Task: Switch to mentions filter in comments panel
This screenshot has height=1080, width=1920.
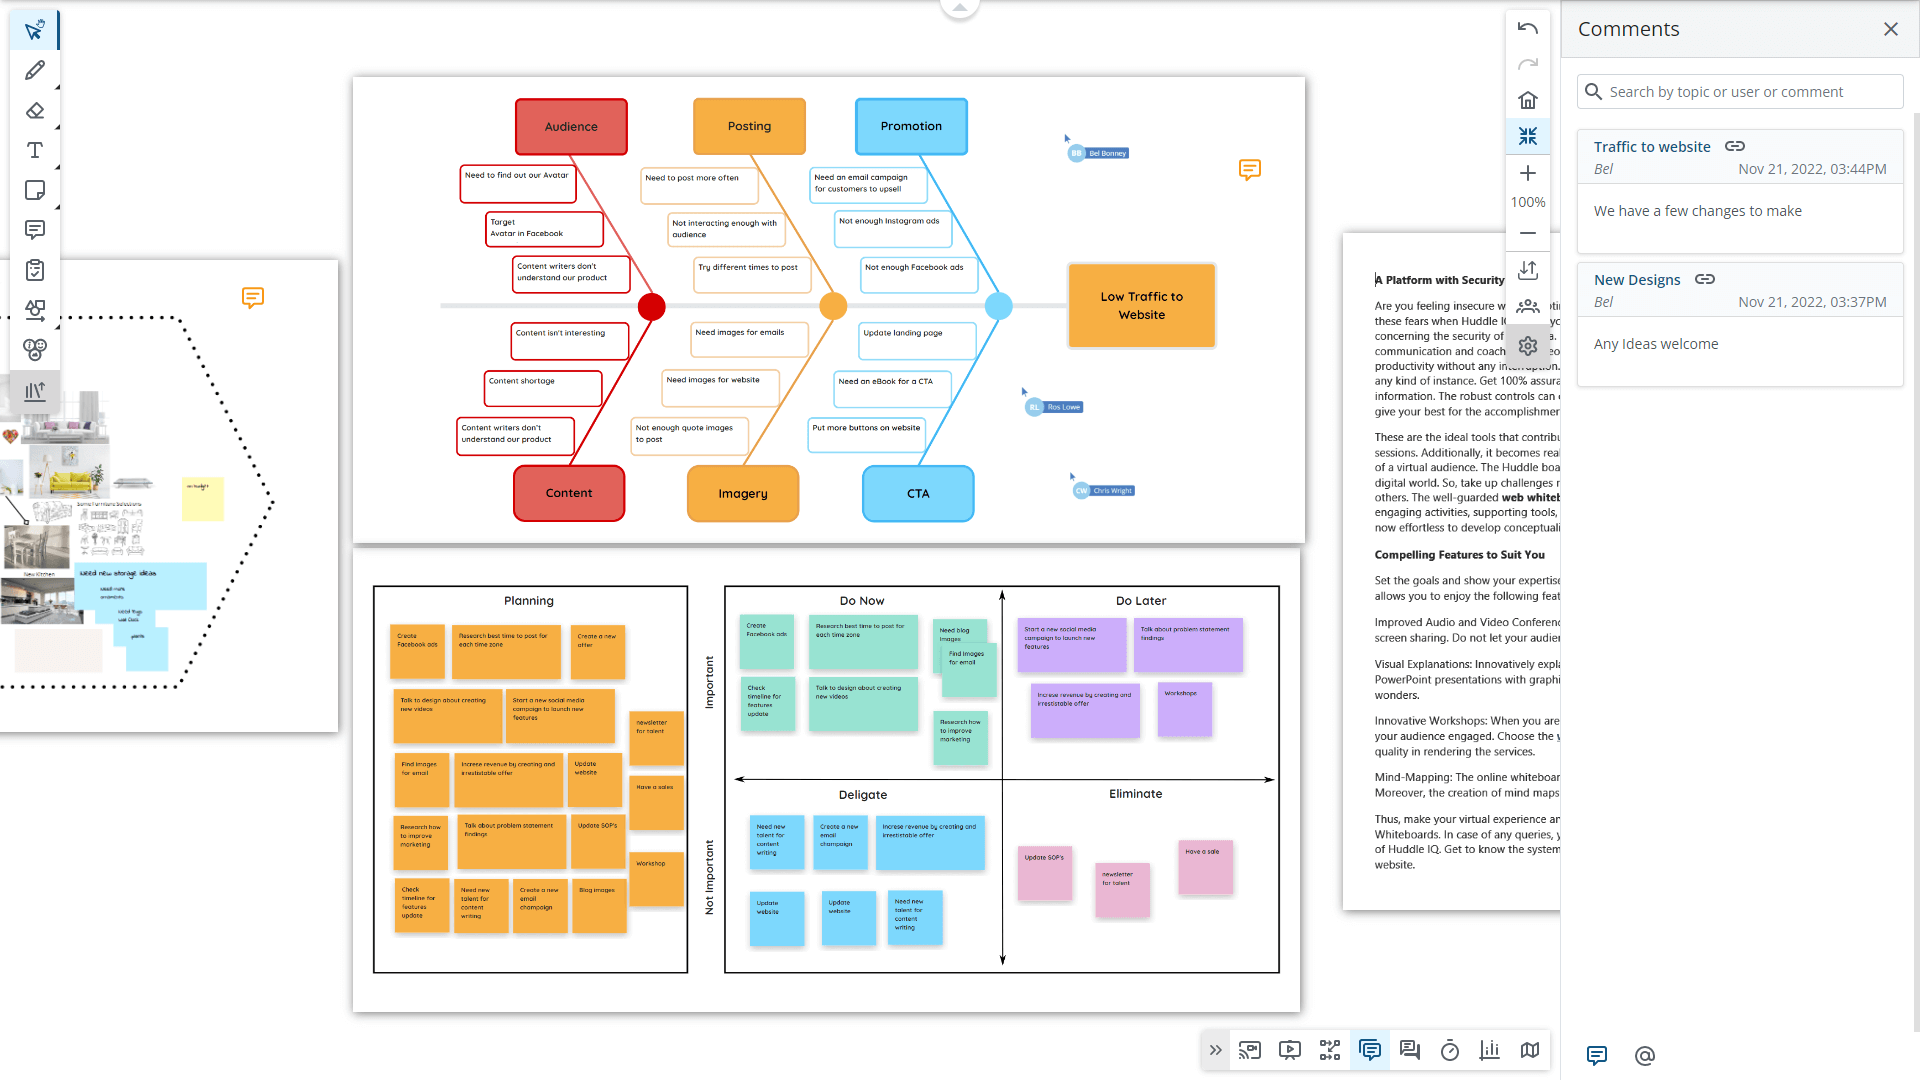Action: (1645, 1056)
